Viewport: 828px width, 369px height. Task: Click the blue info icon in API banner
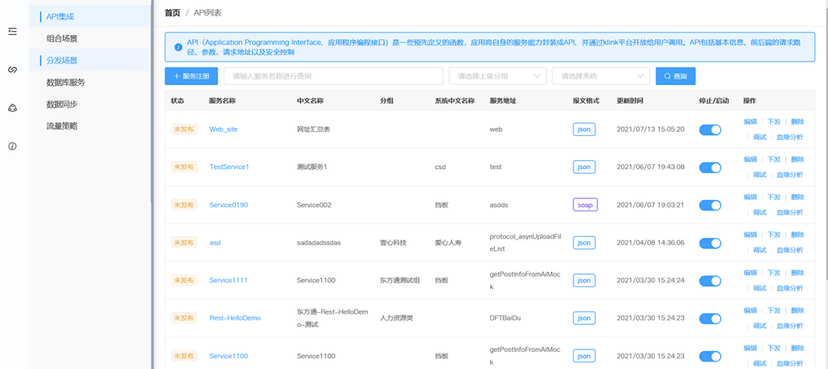pyautogui.click(x=178, y=47)
